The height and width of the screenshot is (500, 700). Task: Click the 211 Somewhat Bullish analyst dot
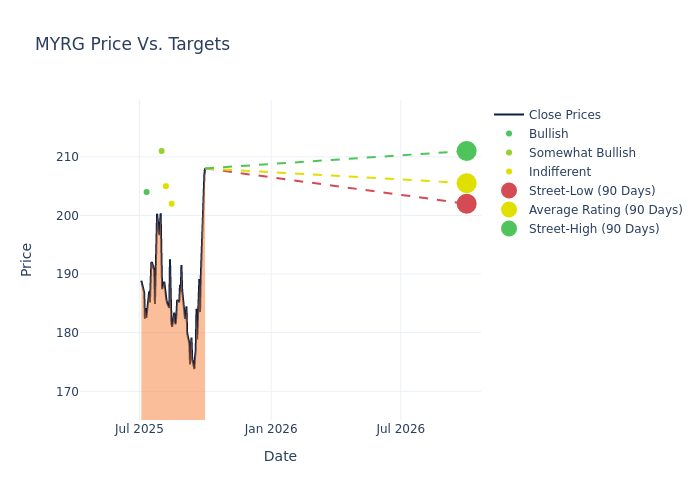(161, 151)
